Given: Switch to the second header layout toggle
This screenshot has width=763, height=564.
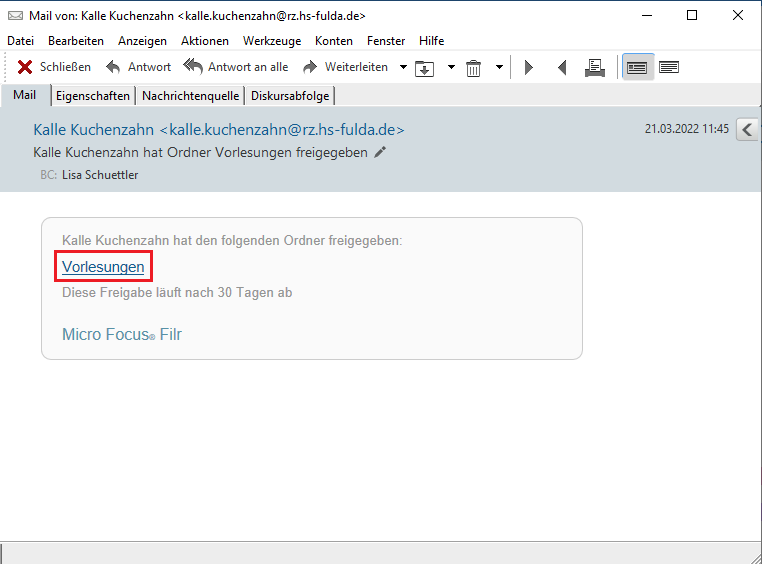Looking at the screenshot, I should coord(669,67).
